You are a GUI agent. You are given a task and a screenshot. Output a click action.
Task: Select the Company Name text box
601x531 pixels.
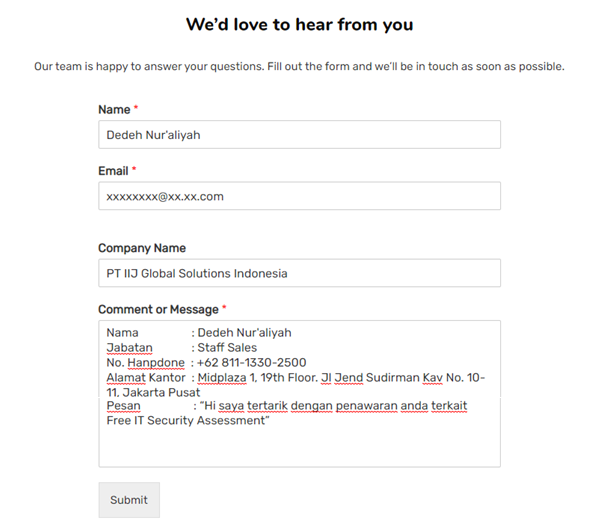[299, 273]
